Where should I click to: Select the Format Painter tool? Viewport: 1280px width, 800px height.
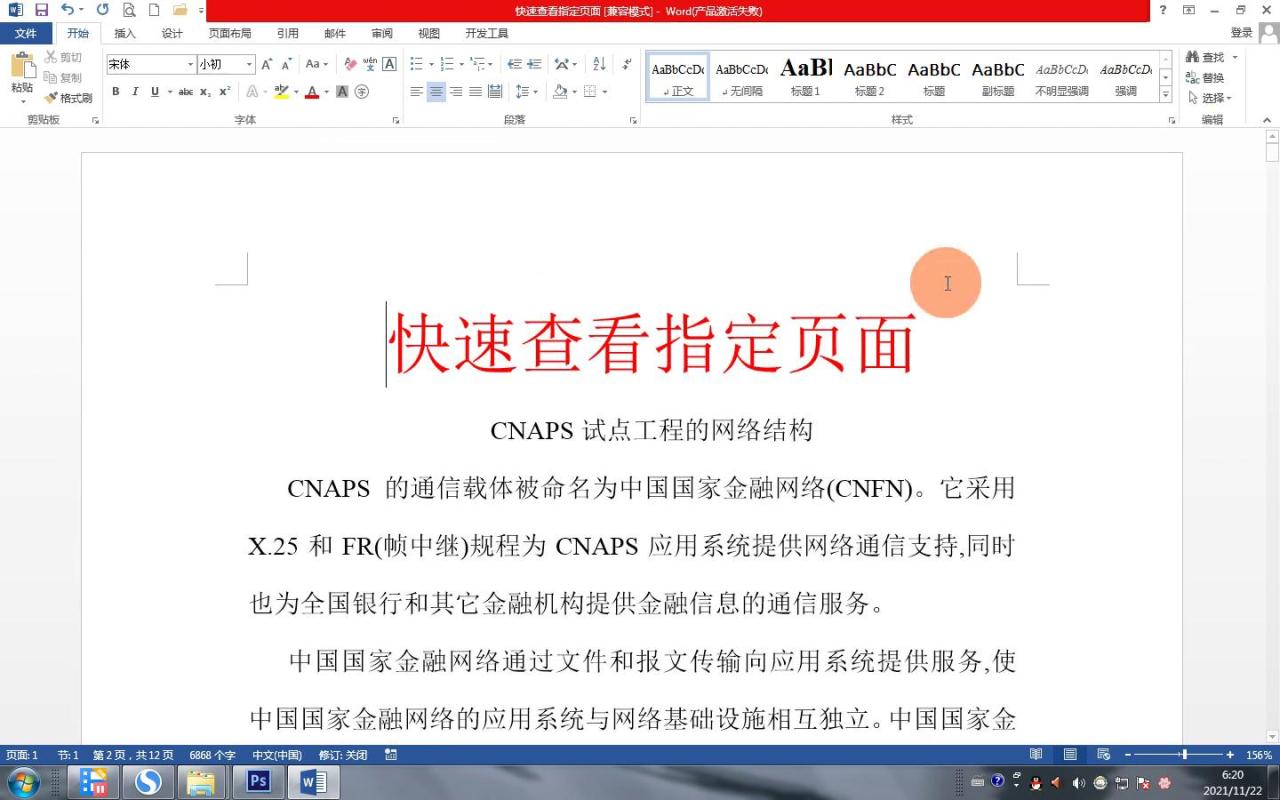pos(68,98)
